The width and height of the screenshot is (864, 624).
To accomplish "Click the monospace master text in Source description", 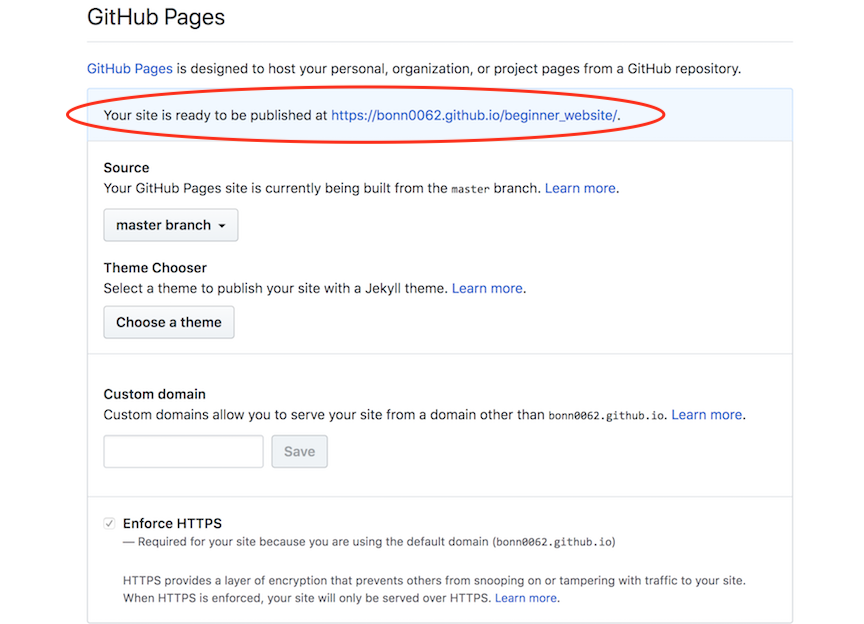I will pyautogui.click(x=470, y=189).
